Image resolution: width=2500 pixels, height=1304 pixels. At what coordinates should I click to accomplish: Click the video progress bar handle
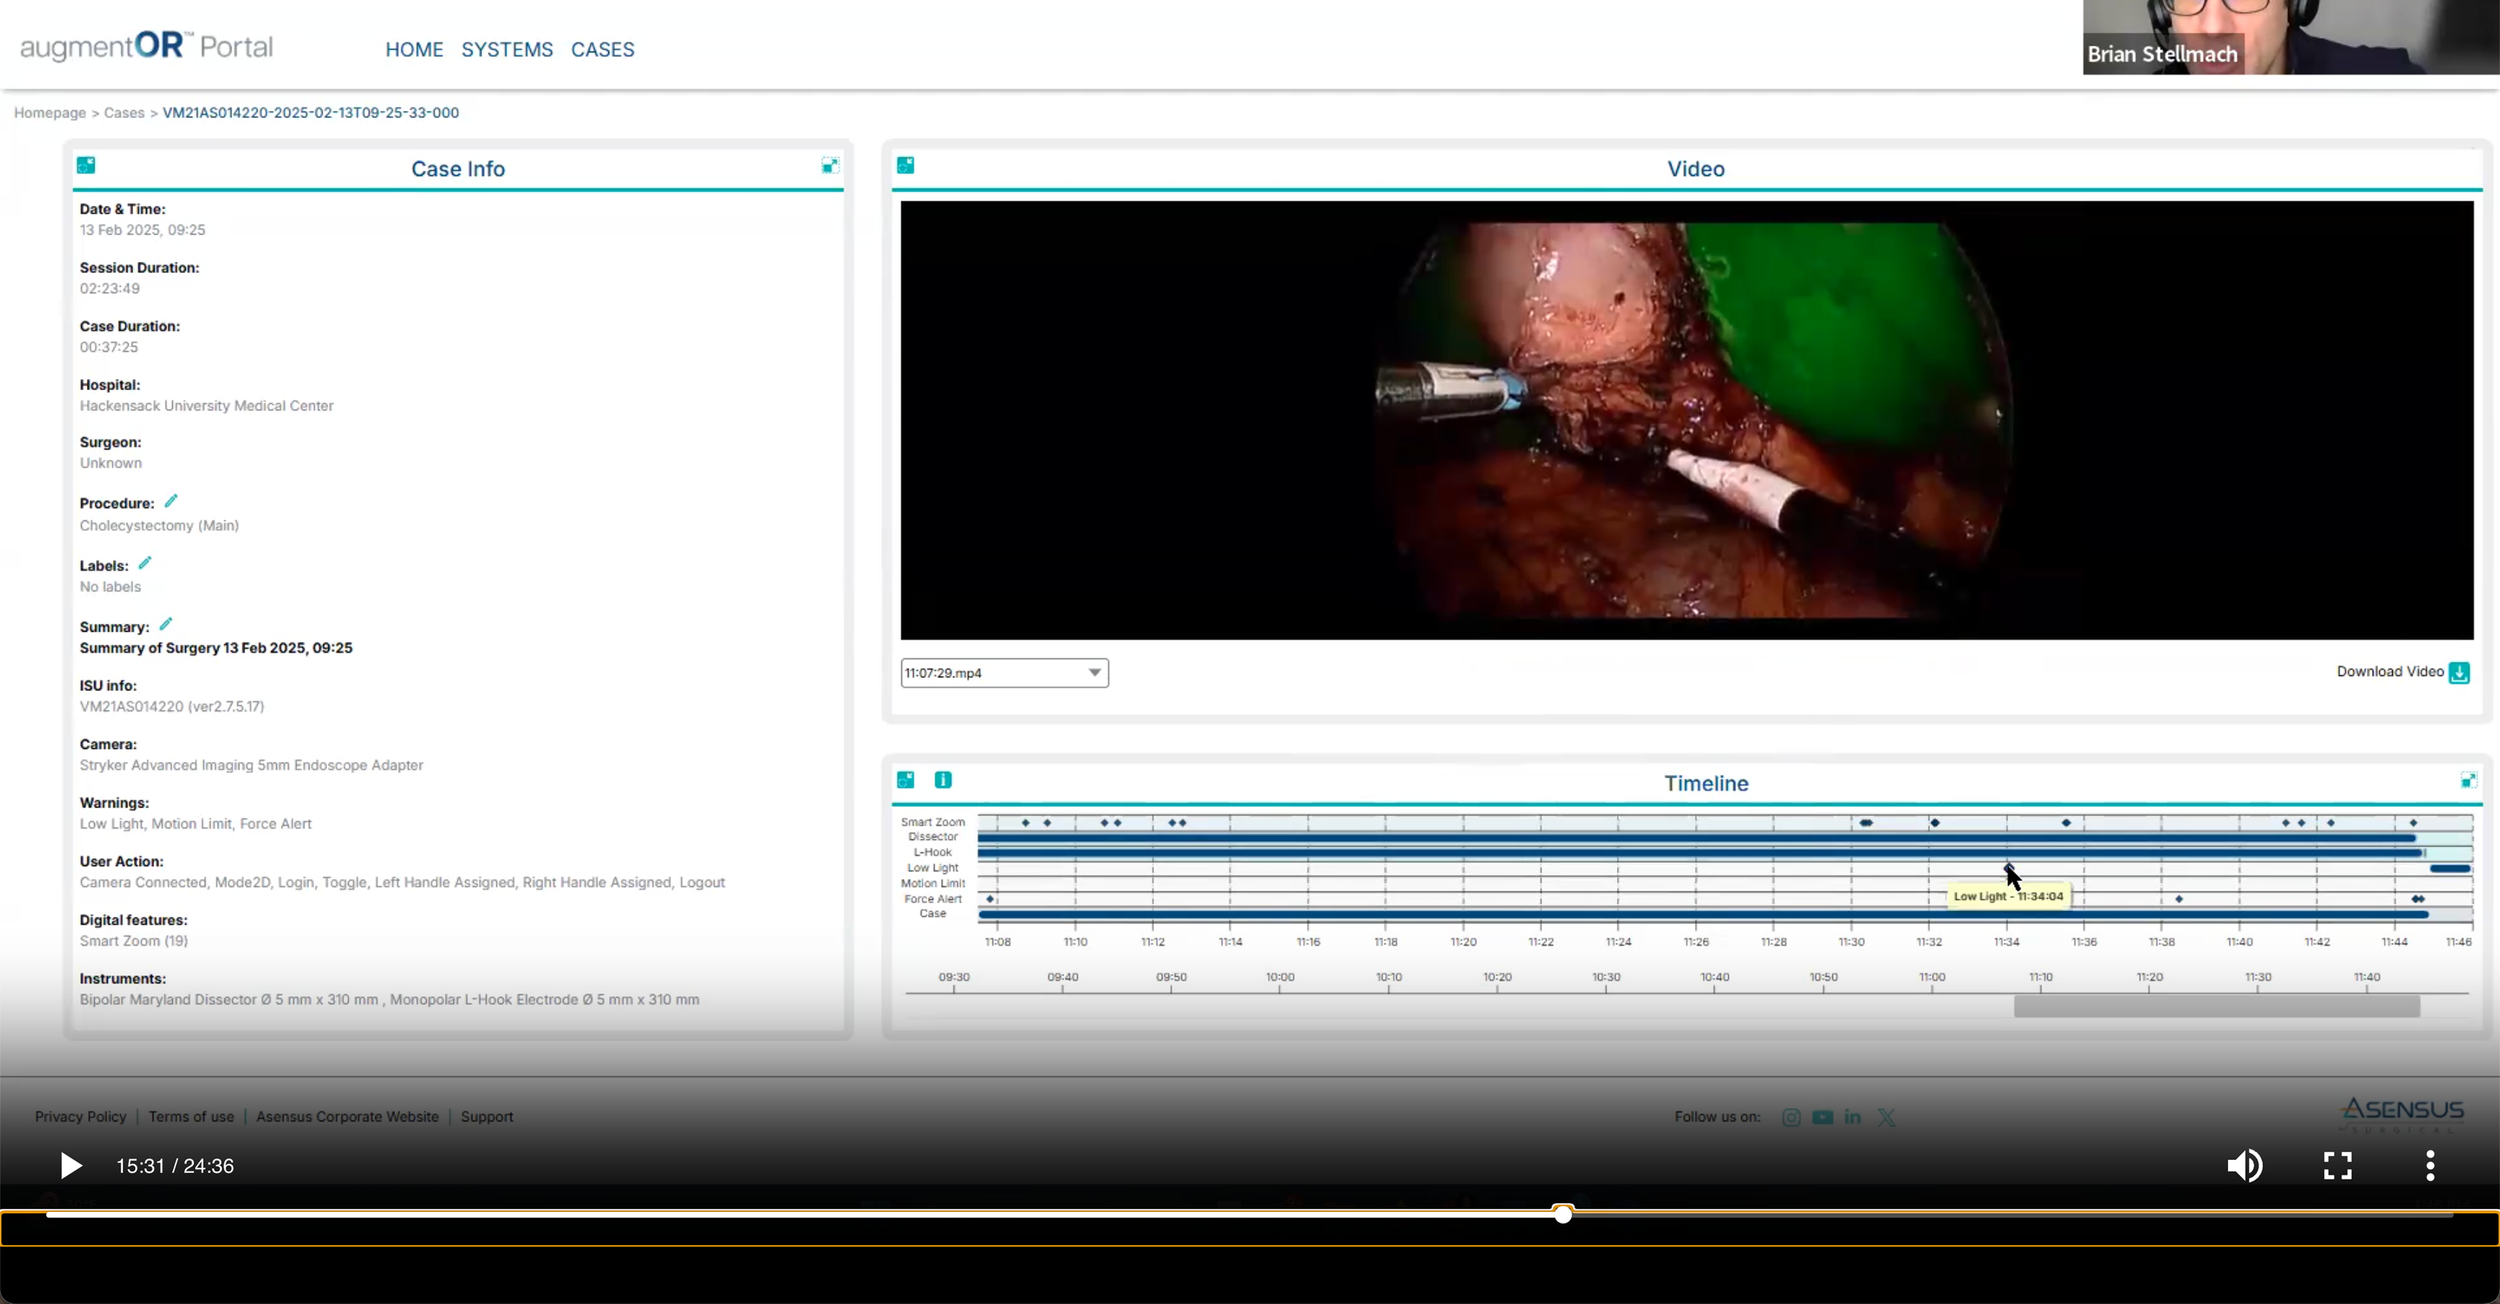coord(1563,1214)
